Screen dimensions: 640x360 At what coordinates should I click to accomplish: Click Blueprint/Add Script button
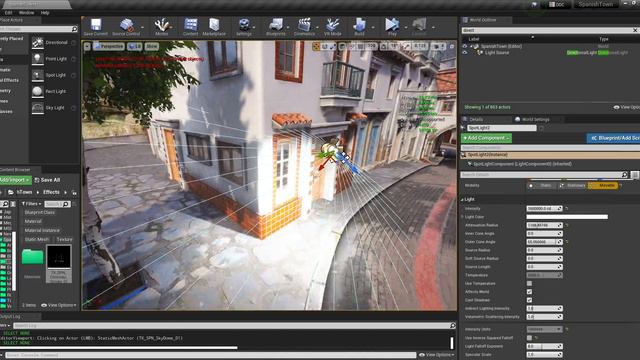[613, 138]
